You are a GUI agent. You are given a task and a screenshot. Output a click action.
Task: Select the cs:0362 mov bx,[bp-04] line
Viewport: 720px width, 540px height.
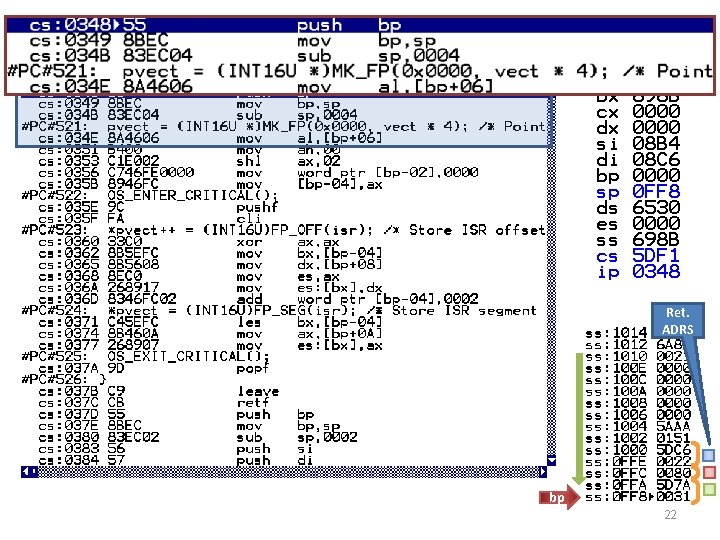click(210, 253)
